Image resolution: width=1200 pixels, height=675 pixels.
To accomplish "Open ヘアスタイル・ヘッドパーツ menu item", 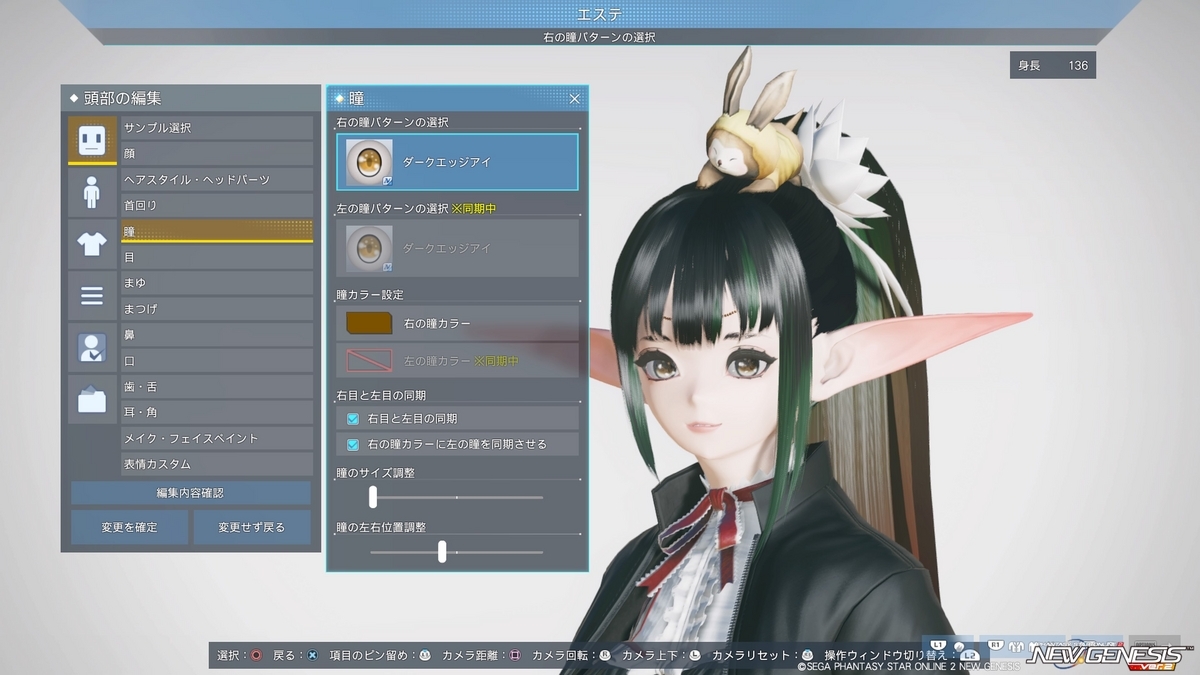I will (217, 180).
